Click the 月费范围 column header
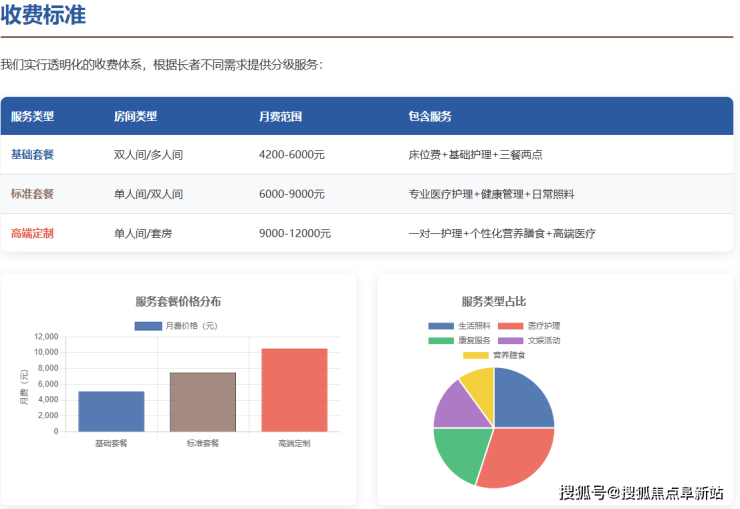740x509 pixels. [280, 116]
